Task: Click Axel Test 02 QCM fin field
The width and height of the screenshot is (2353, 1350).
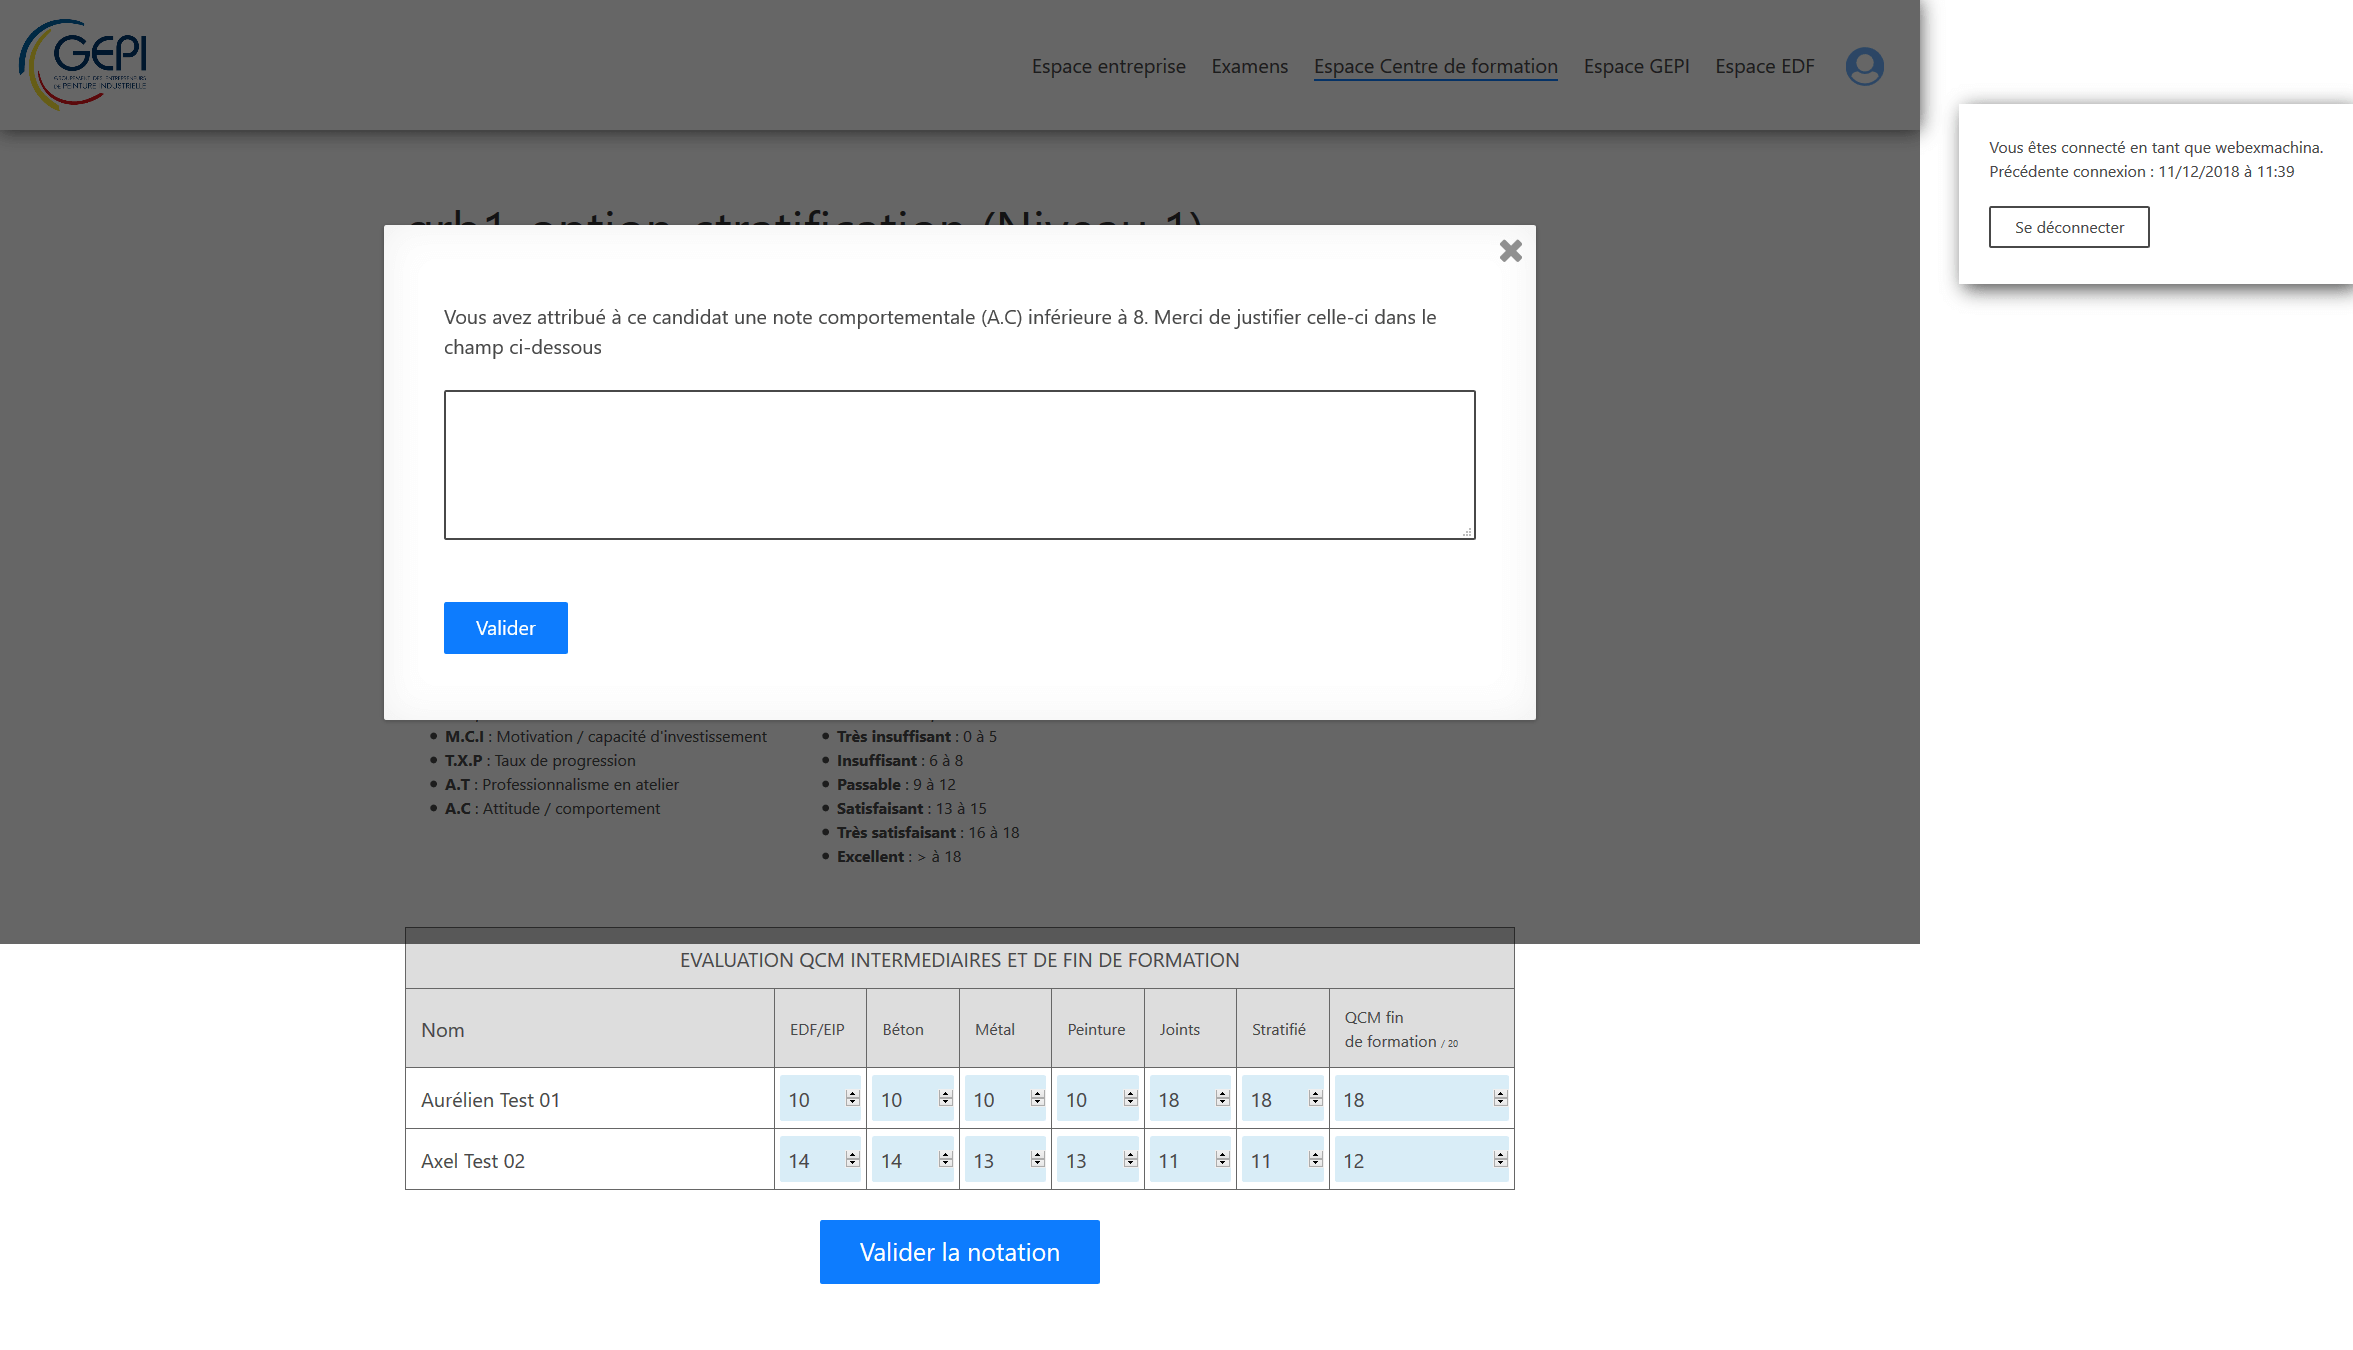Action: tap(1421, 1160)
